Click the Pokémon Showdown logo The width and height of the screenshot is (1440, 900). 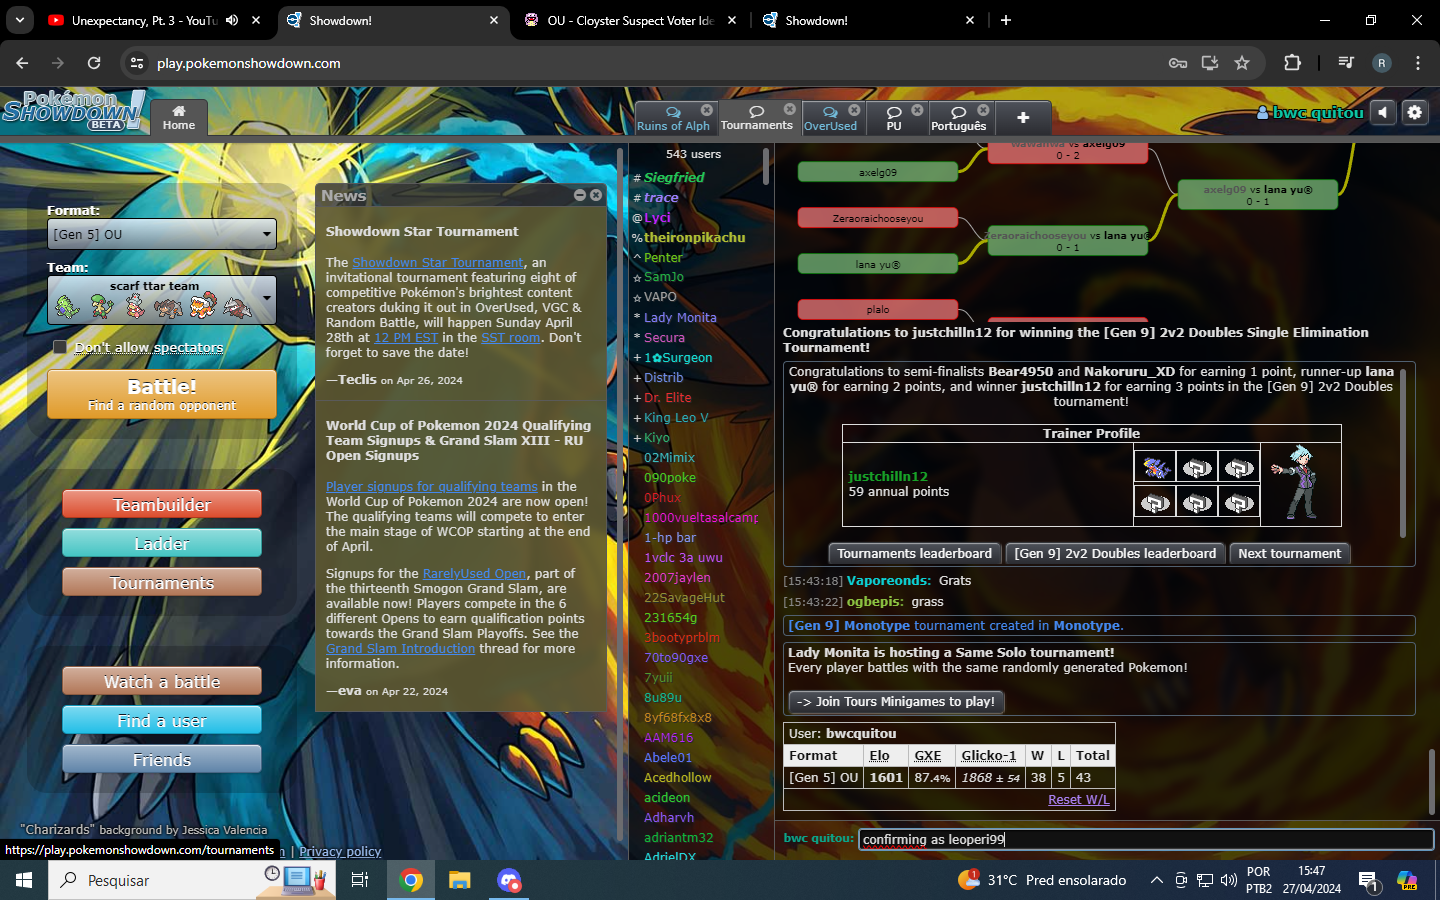click(x=73, y=110)
